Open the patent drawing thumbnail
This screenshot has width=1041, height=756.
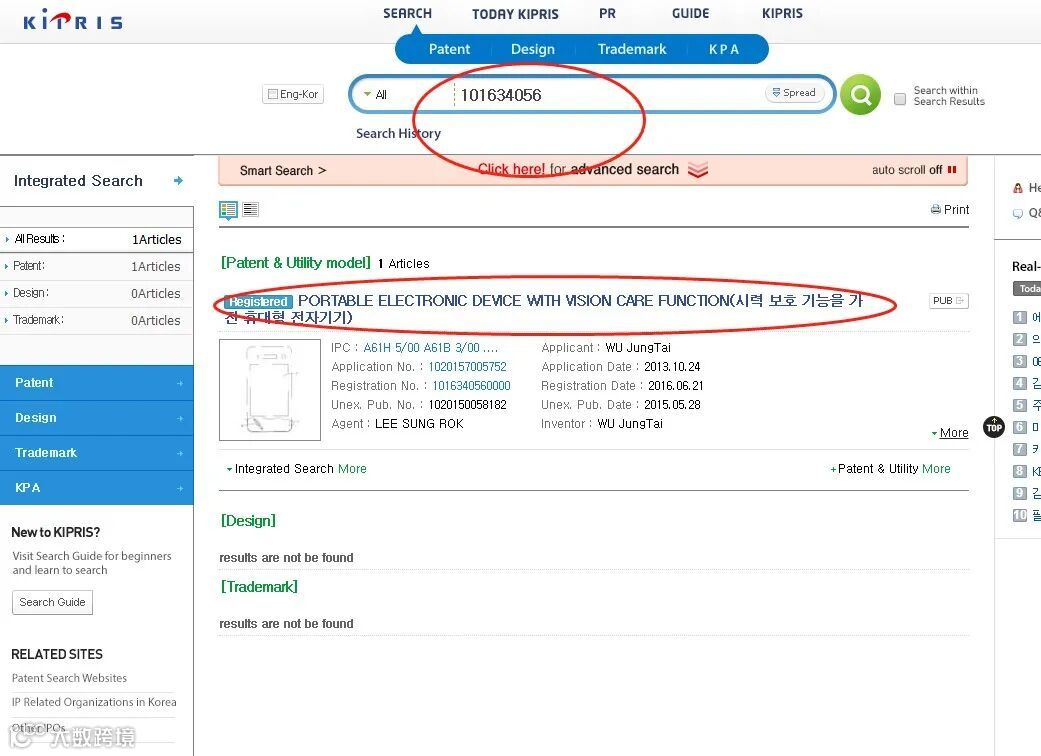(x=270, y=390)
